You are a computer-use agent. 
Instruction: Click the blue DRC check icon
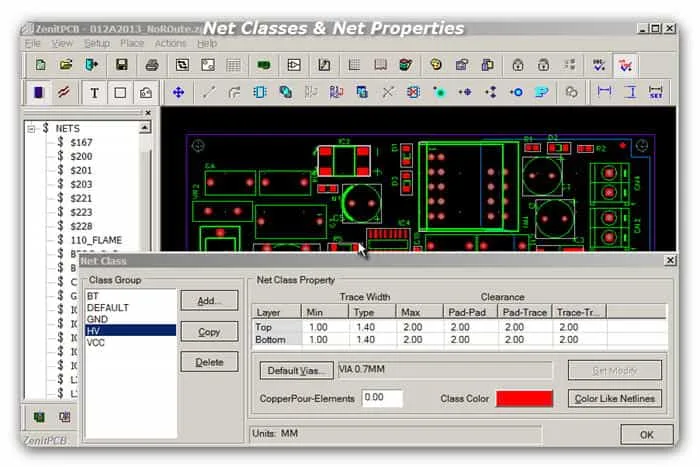tap(599, 65)
